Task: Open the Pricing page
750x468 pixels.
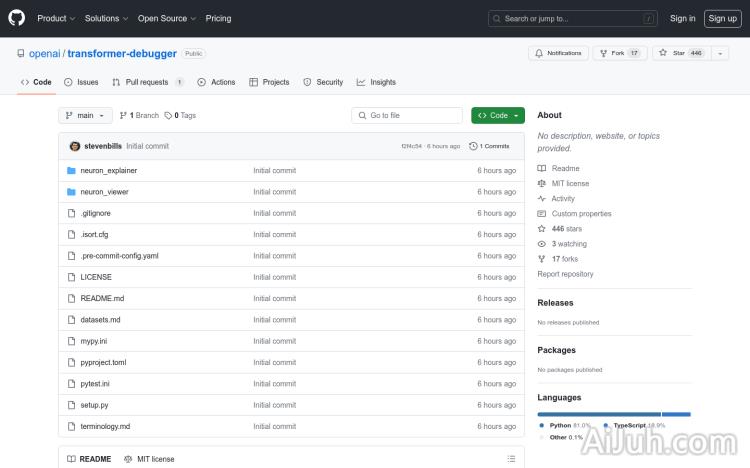Action: 218,18
